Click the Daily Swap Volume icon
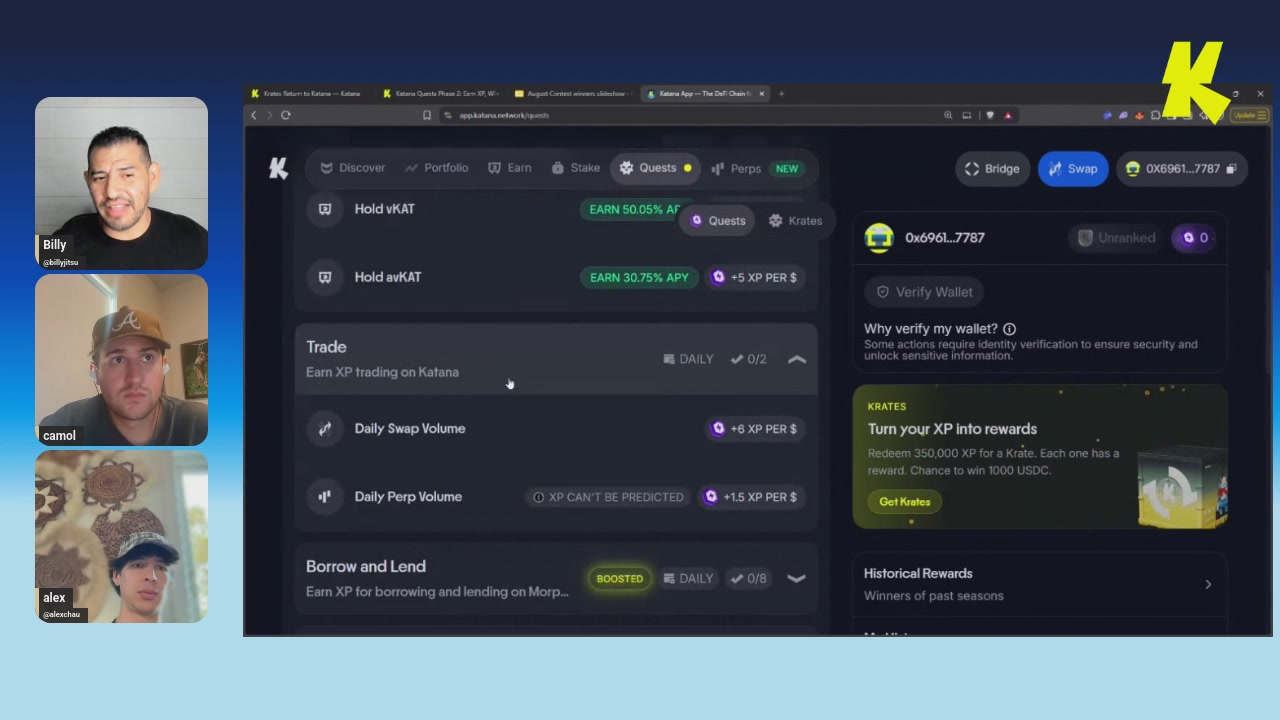Screen dimensions: 1280x720 (x=325, y=428)
